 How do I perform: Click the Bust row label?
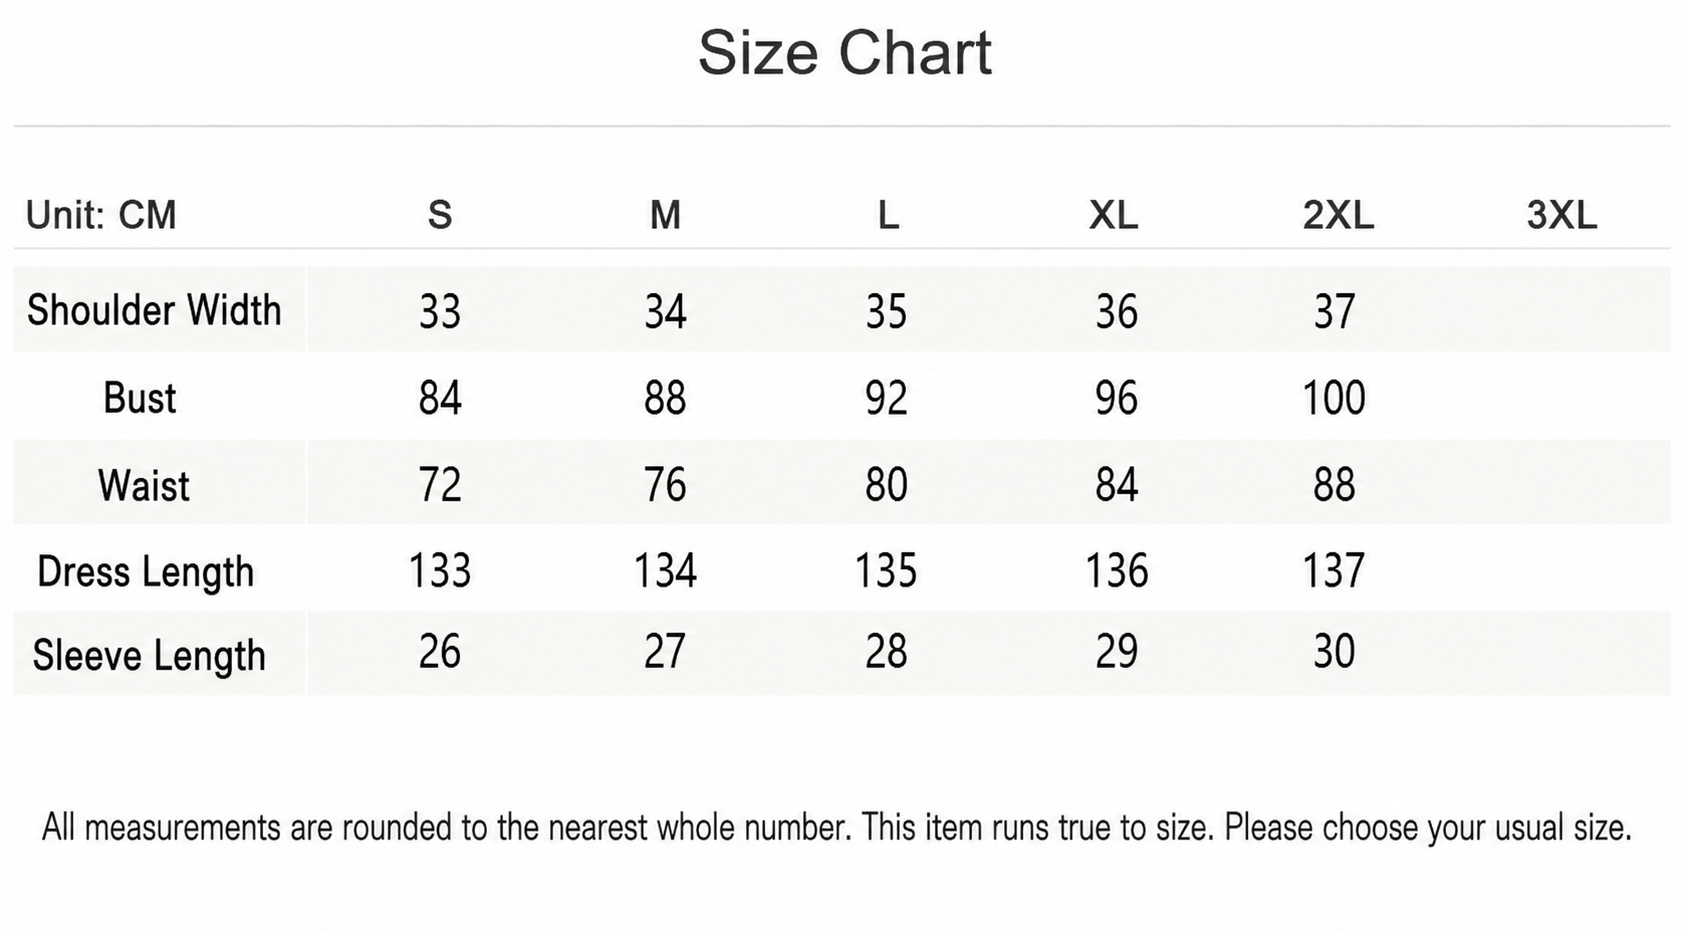point(140,398)
